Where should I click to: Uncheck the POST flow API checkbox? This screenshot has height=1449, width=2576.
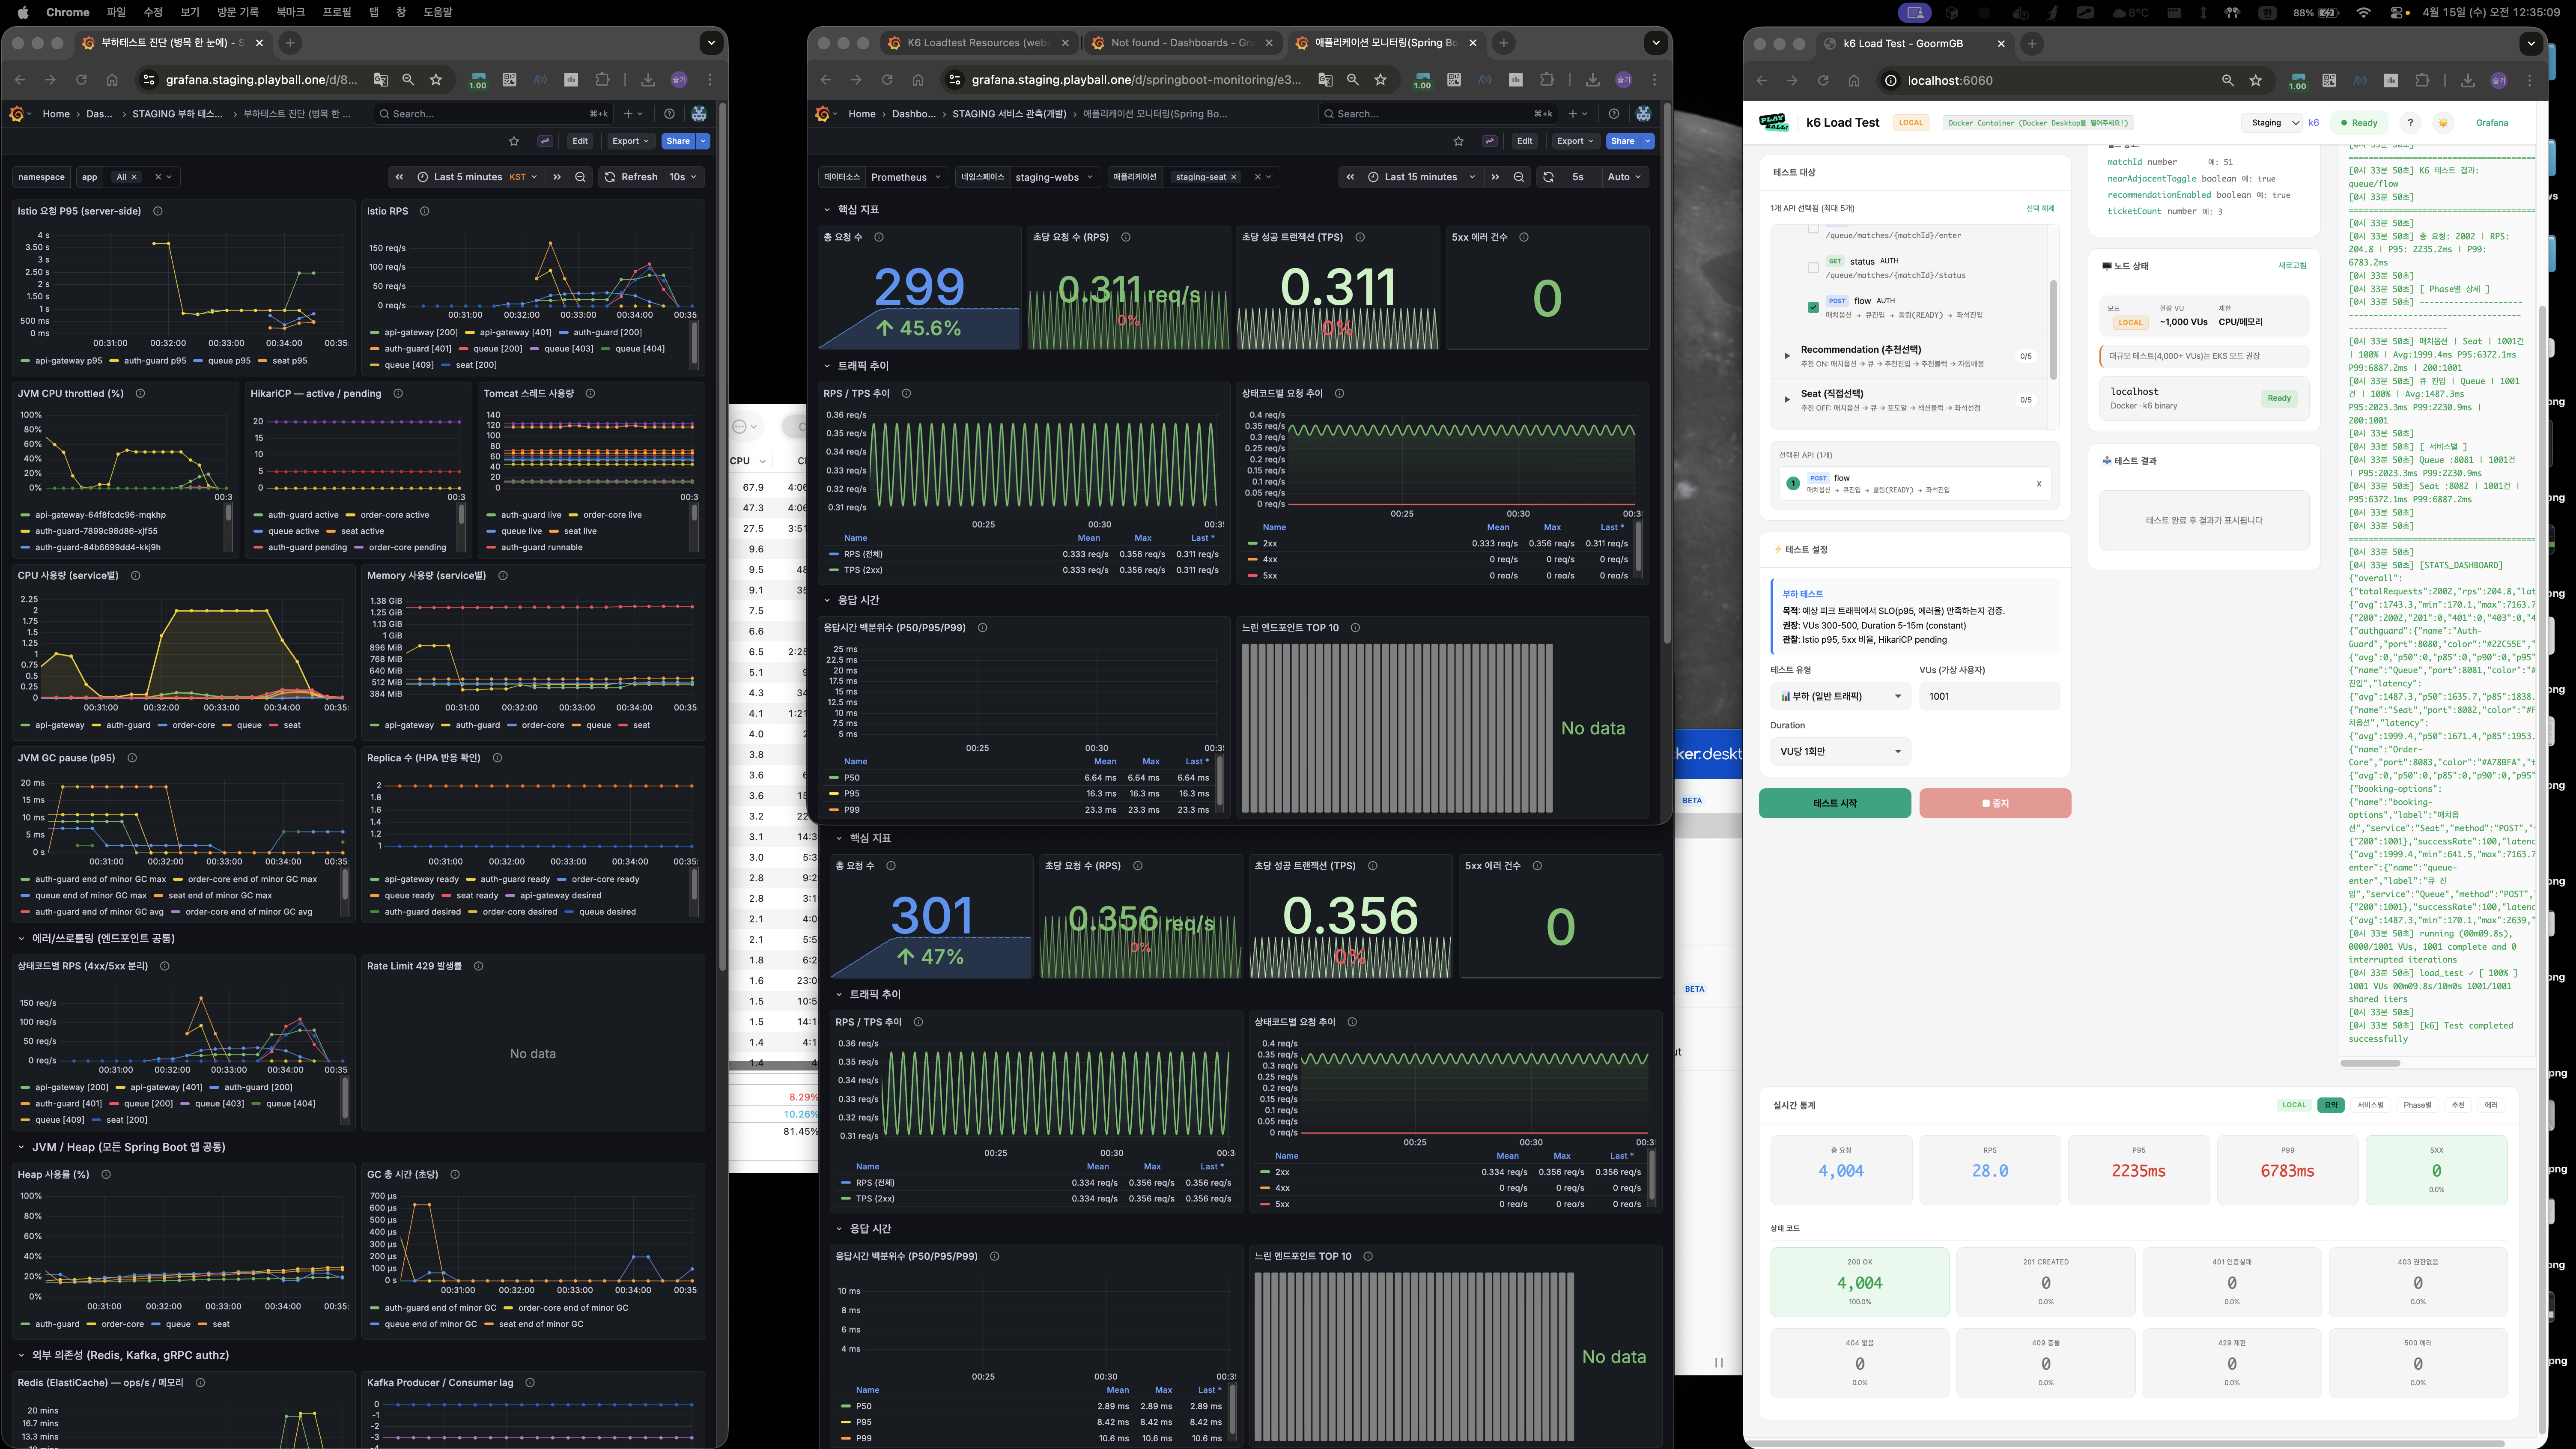[1813, 307]
